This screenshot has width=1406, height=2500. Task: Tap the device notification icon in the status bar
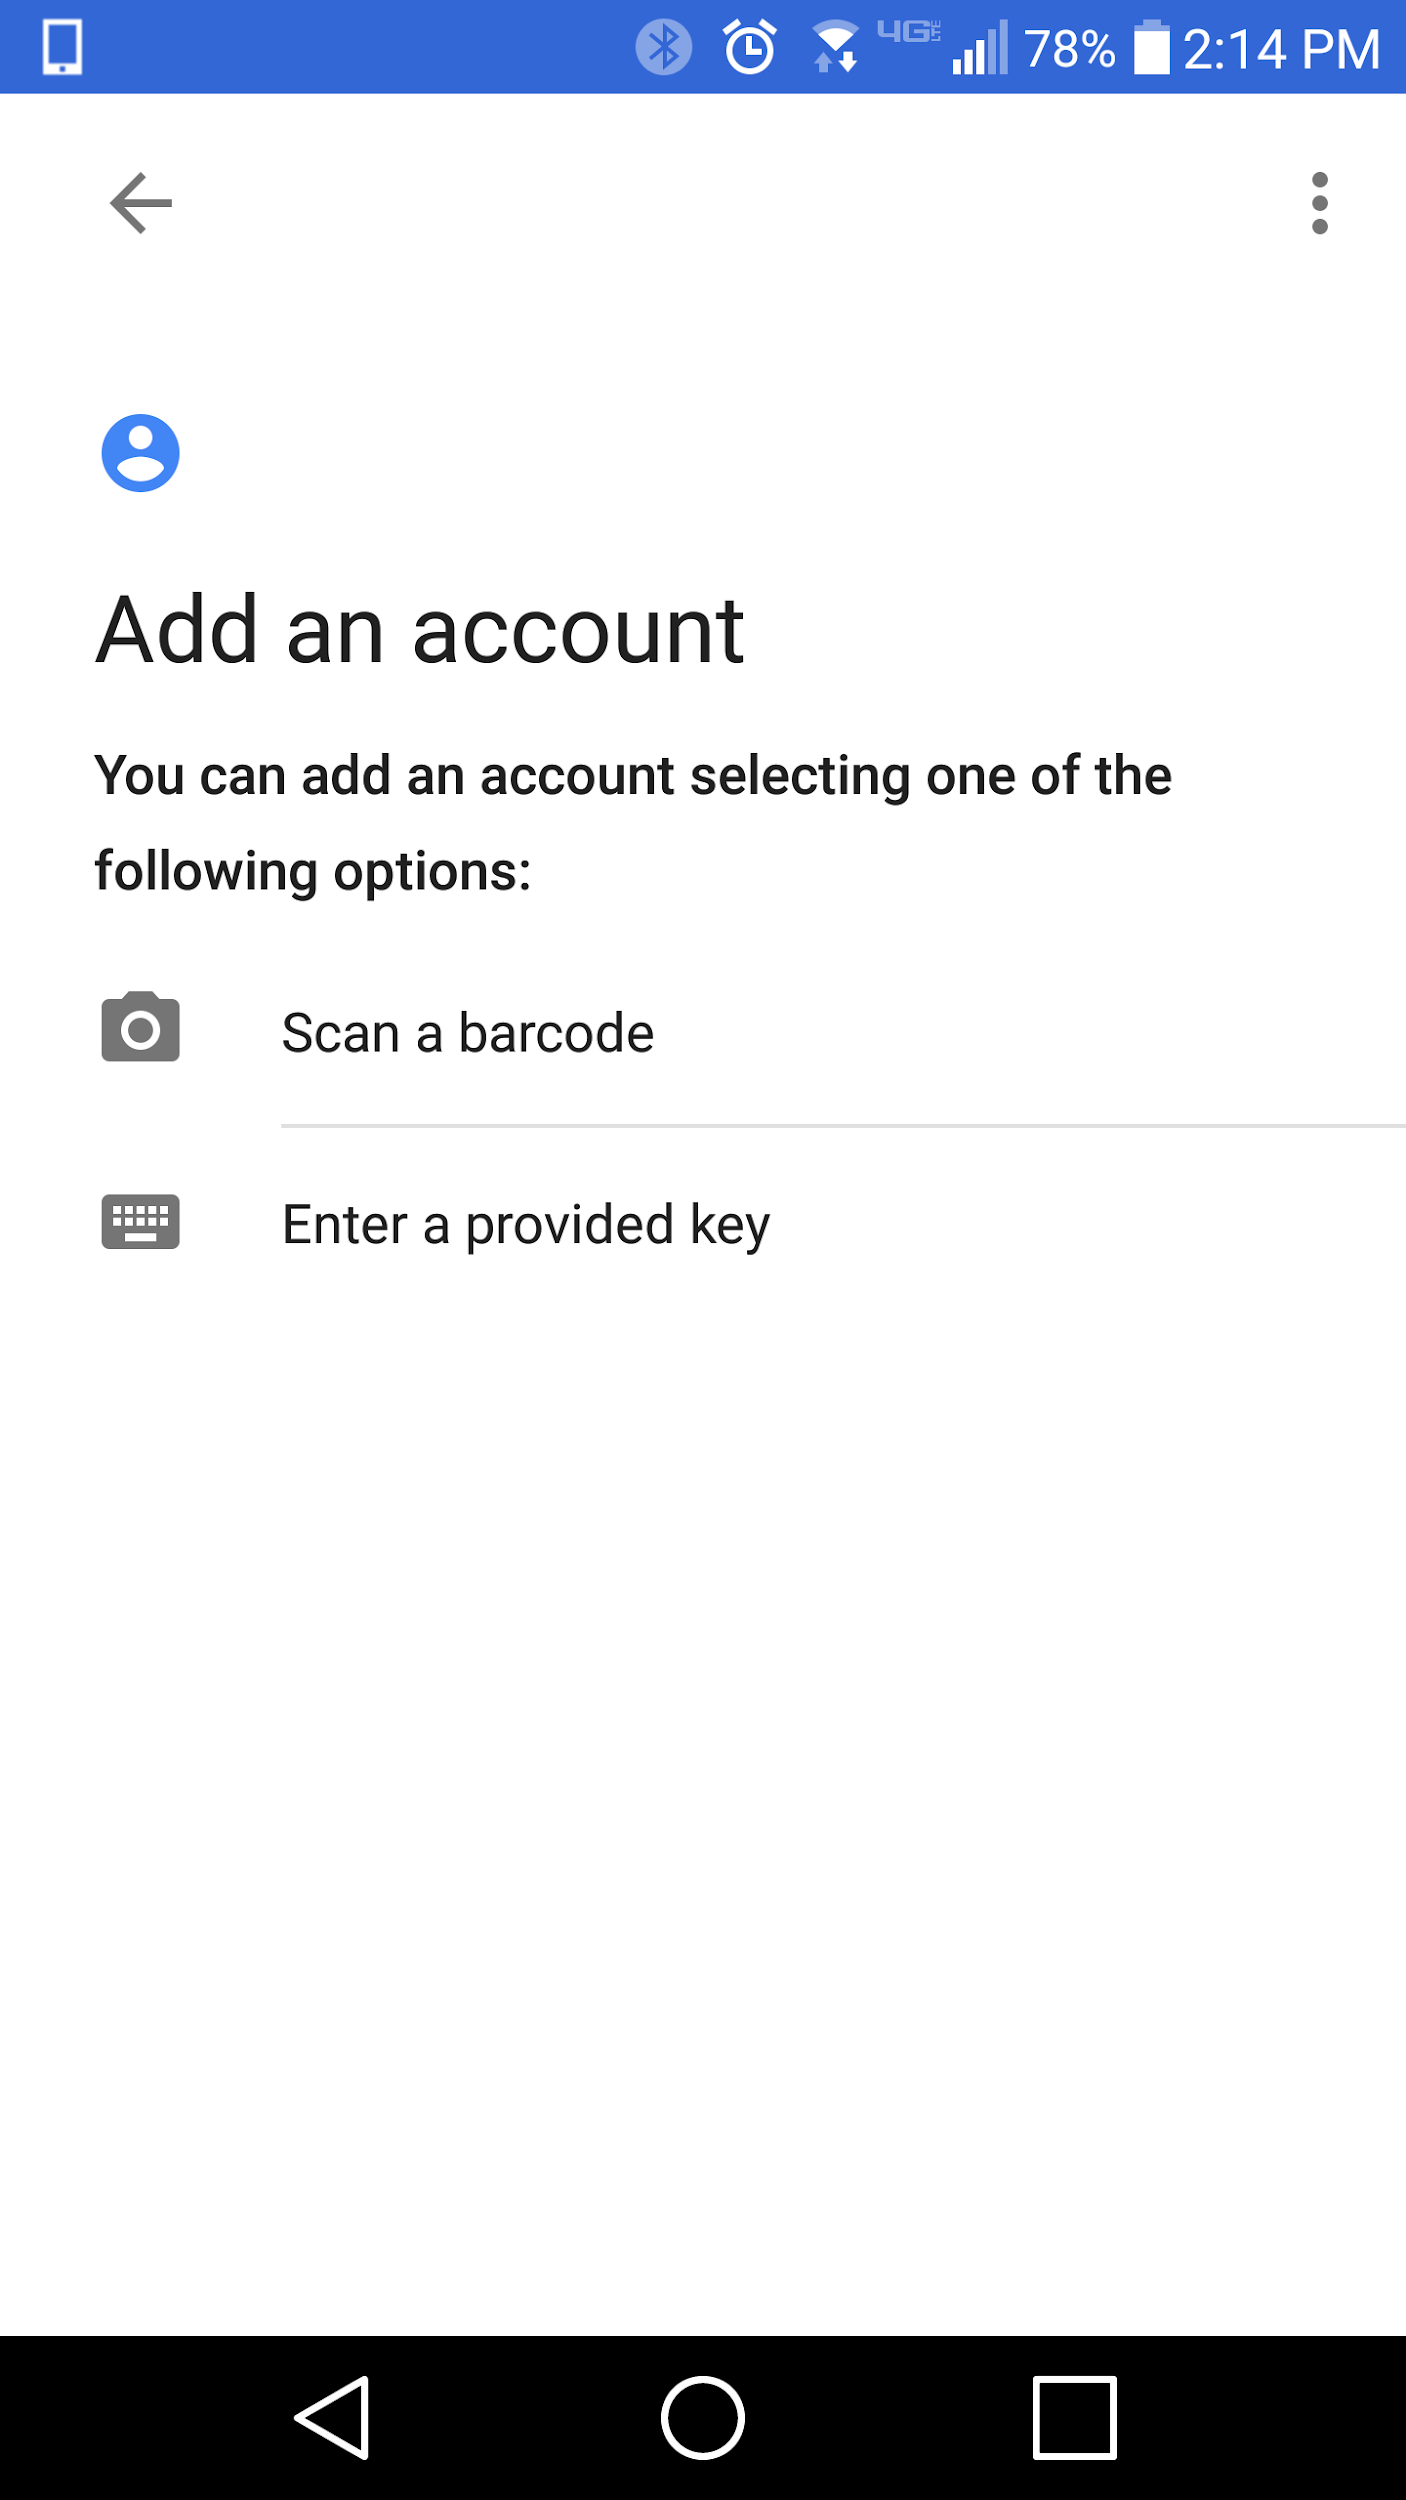tap(62, 47)
